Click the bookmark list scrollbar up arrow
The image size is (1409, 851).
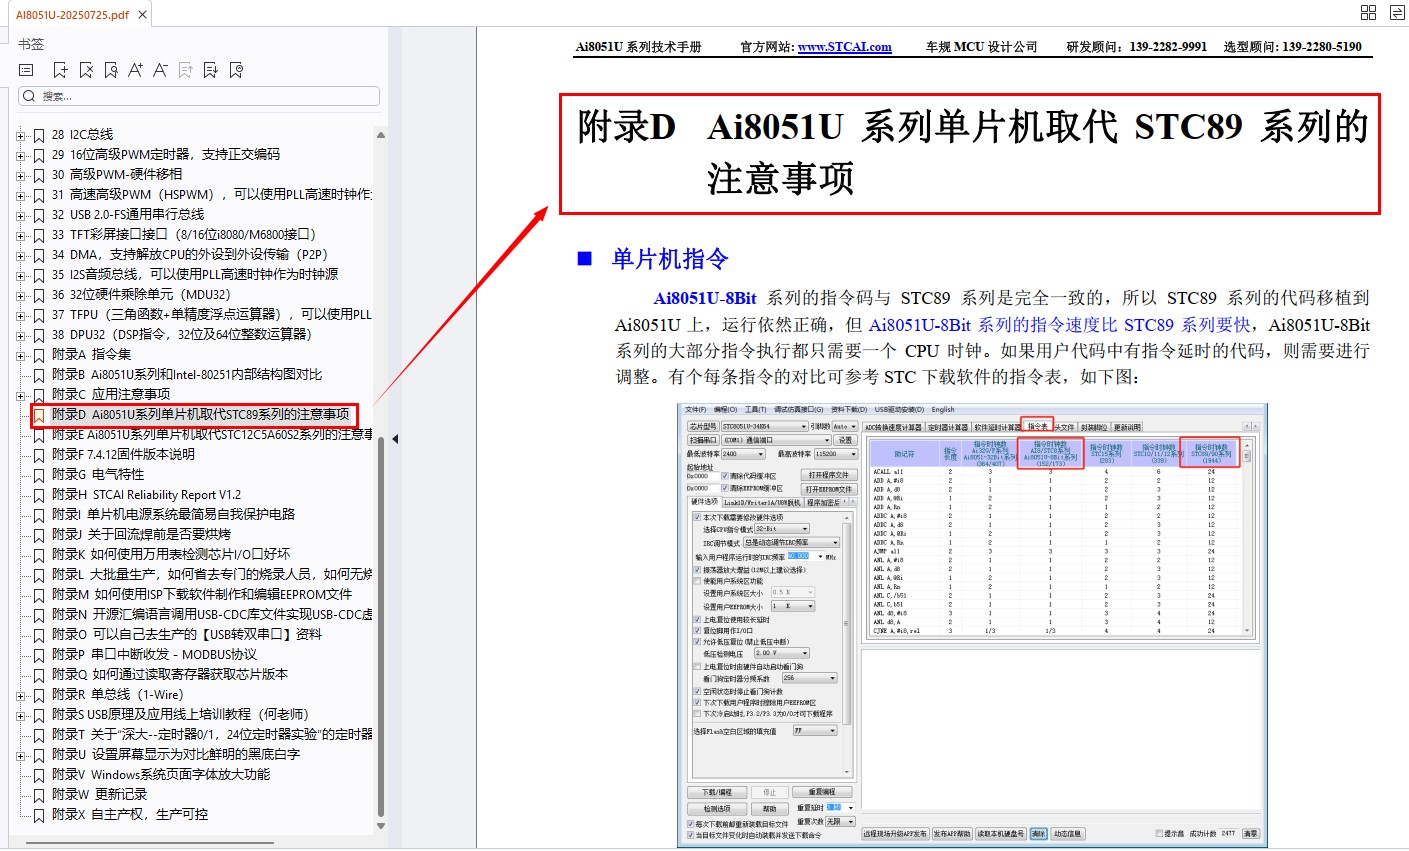[x=380, y=134]
